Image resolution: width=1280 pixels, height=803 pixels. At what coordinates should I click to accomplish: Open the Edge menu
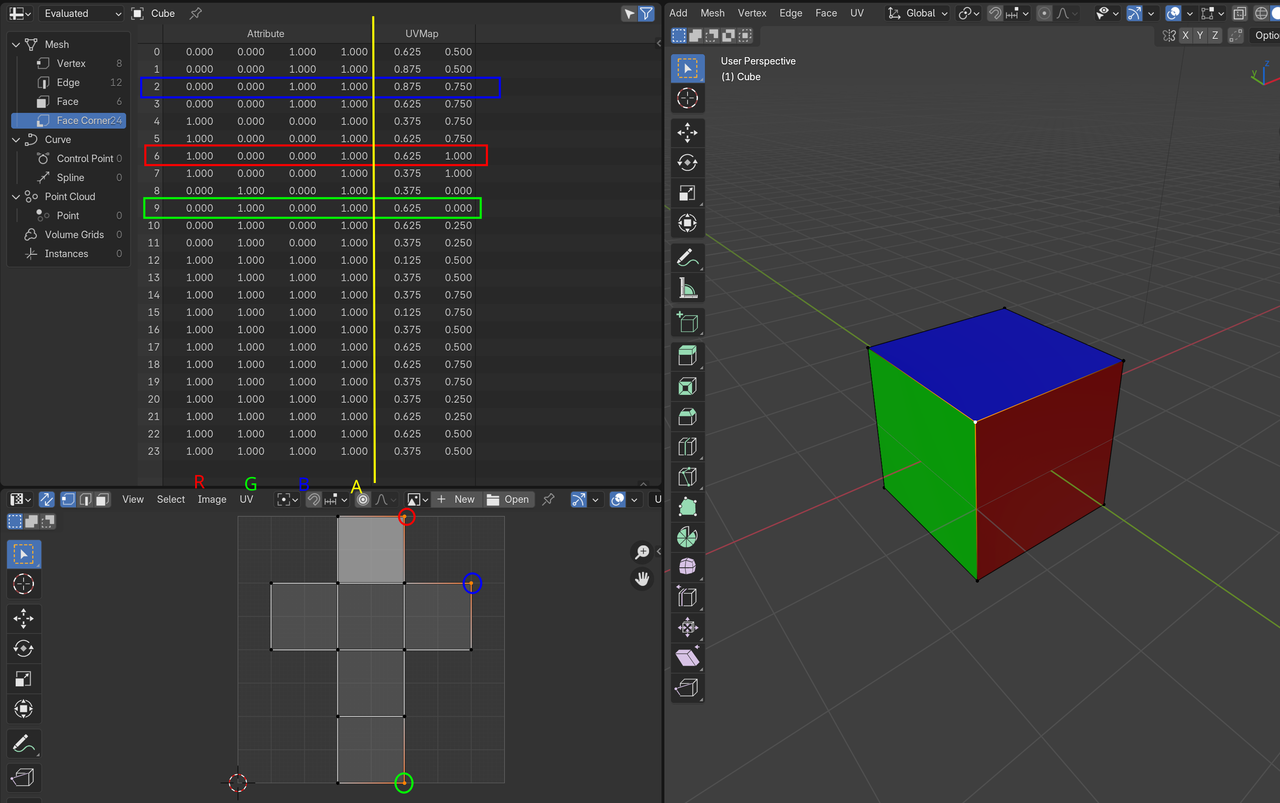click(791, 13)
